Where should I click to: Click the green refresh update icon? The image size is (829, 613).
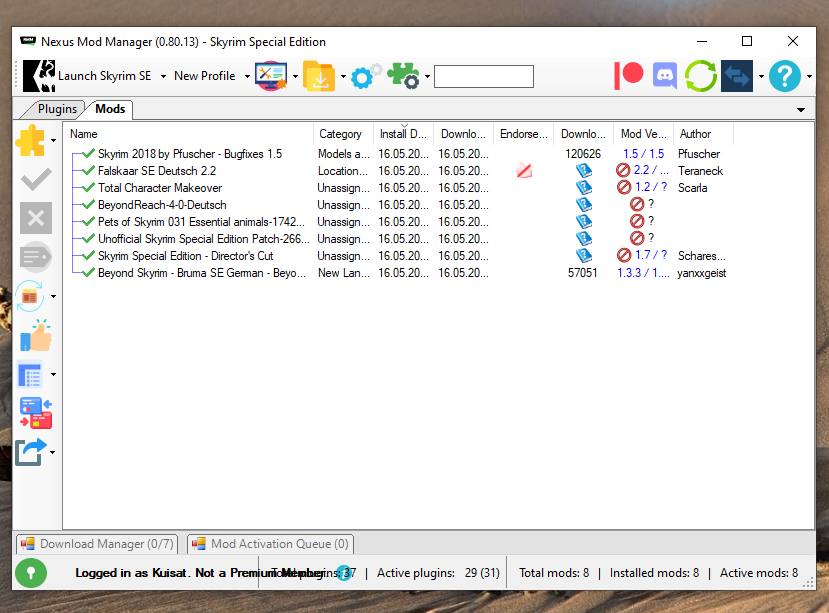click(701, 76)
